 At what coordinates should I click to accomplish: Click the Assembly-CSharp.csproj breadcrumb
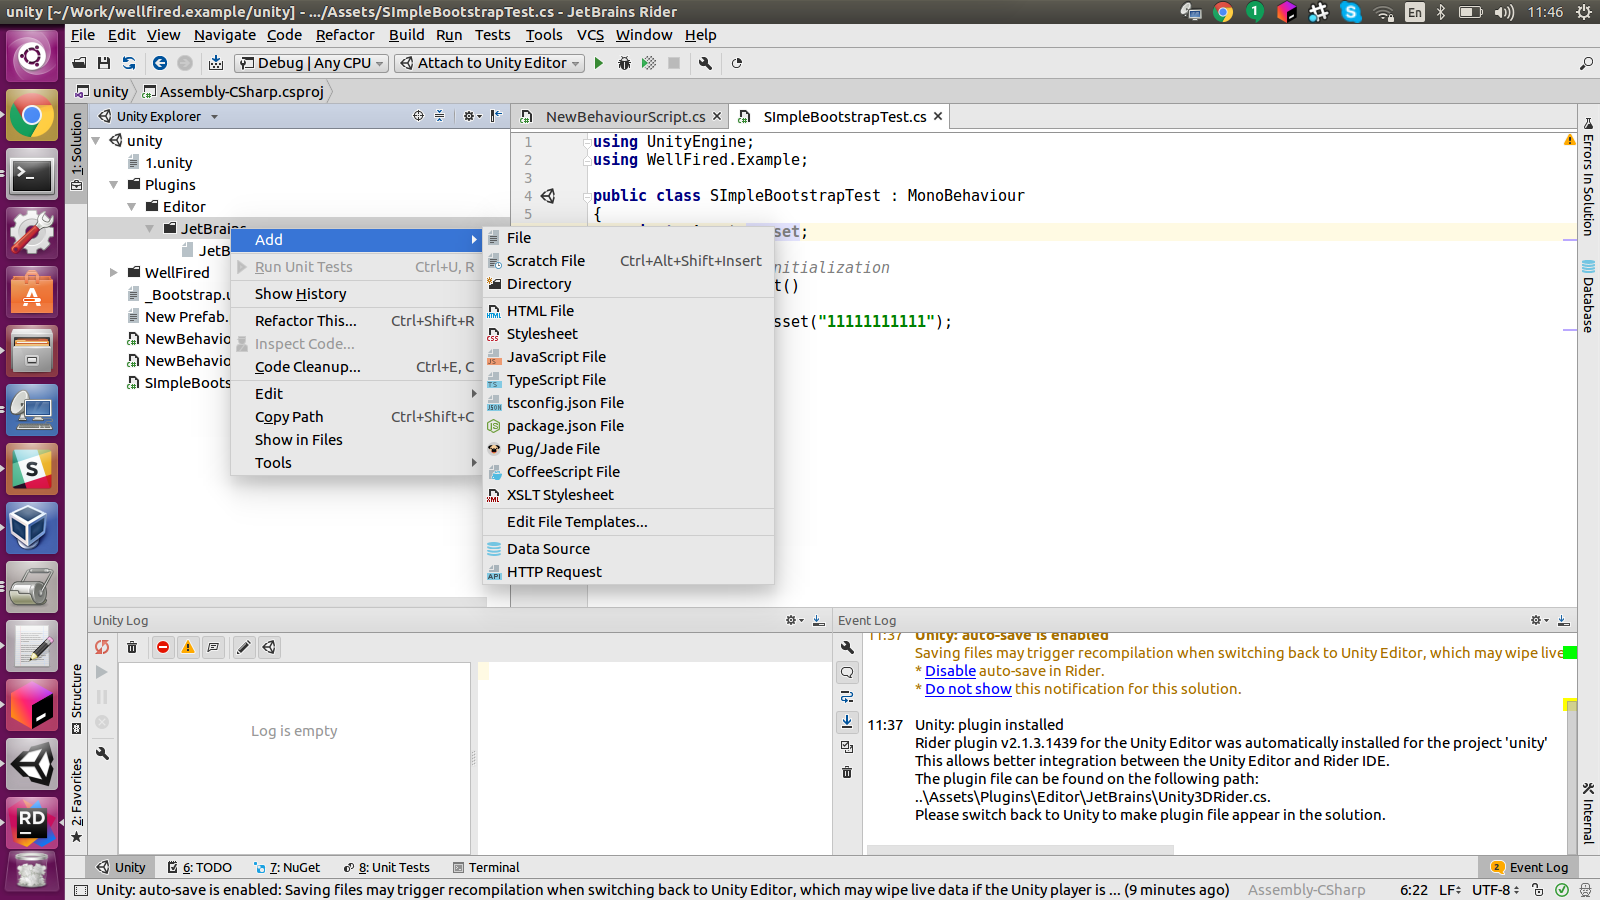pos(234,92)
